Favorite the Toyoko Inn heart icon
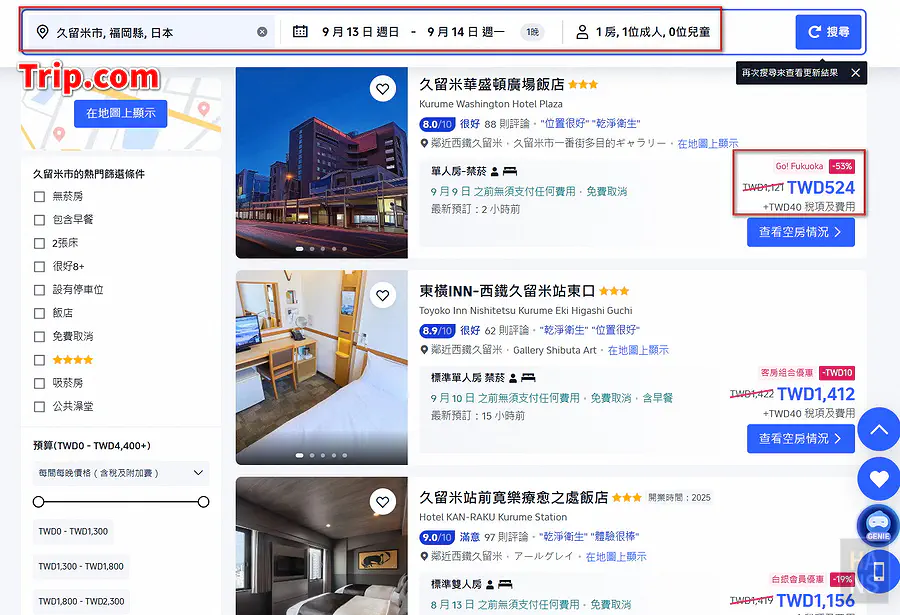The image size is (900, 615). click(383, 296)
